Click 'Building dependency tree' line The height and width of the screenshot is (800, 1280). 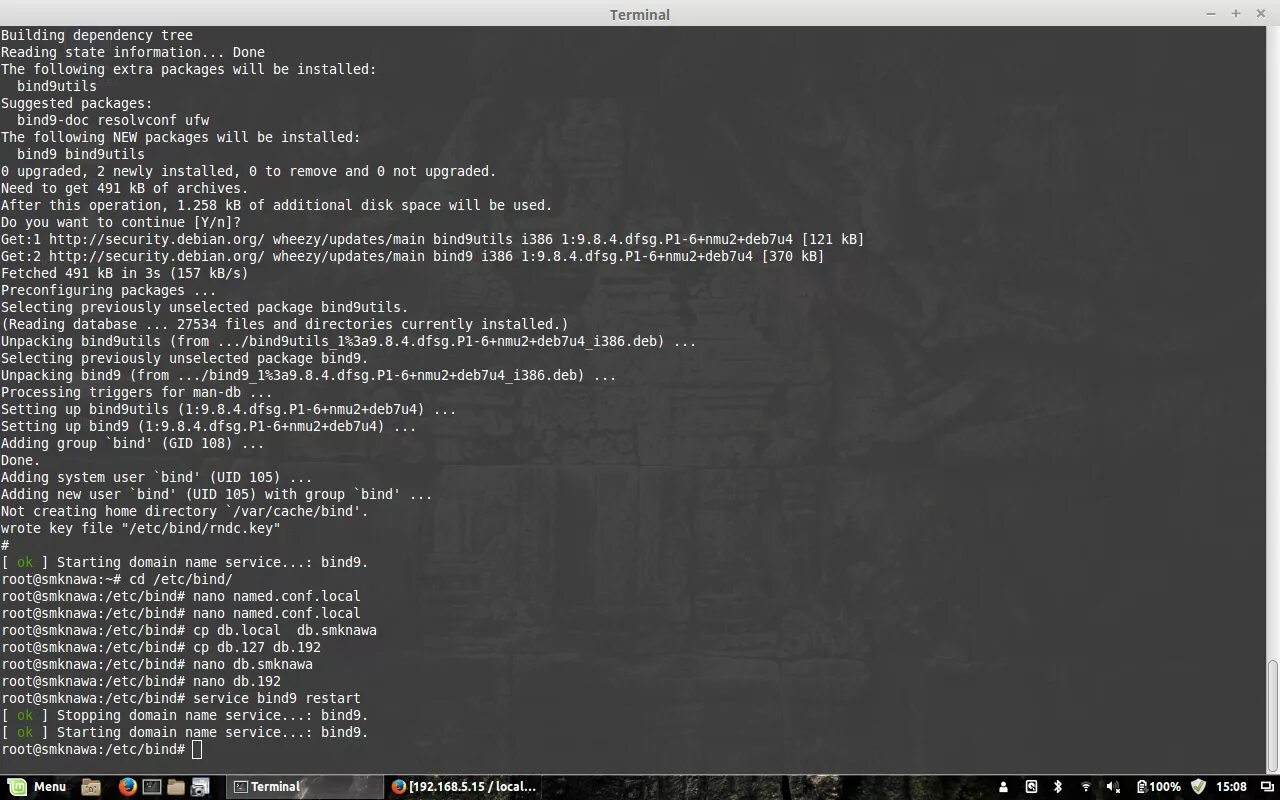(x=97, y=35)
